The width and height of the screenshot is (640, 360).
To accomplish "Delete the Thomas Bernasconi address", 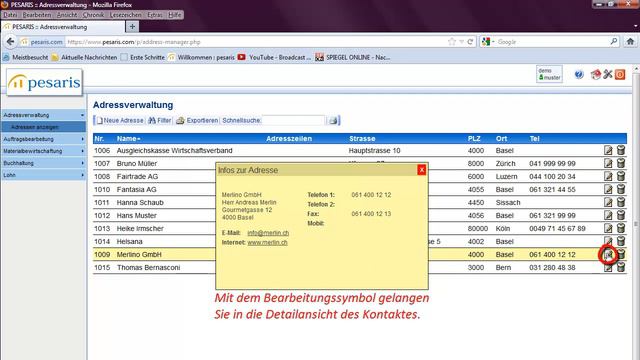I will (x=621, y=267).
